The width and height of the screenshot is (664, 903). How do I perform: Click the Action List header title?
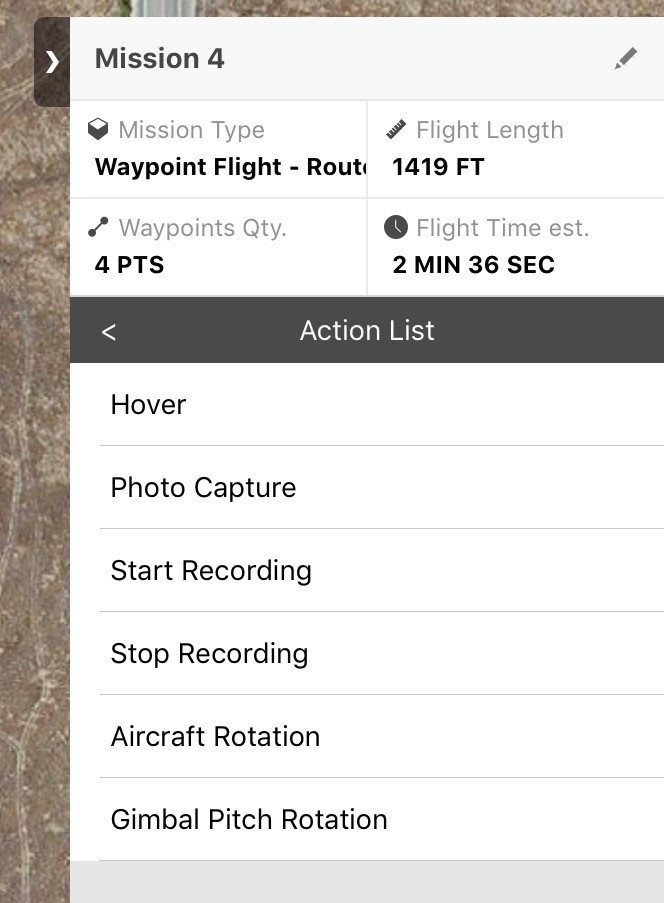367,331
